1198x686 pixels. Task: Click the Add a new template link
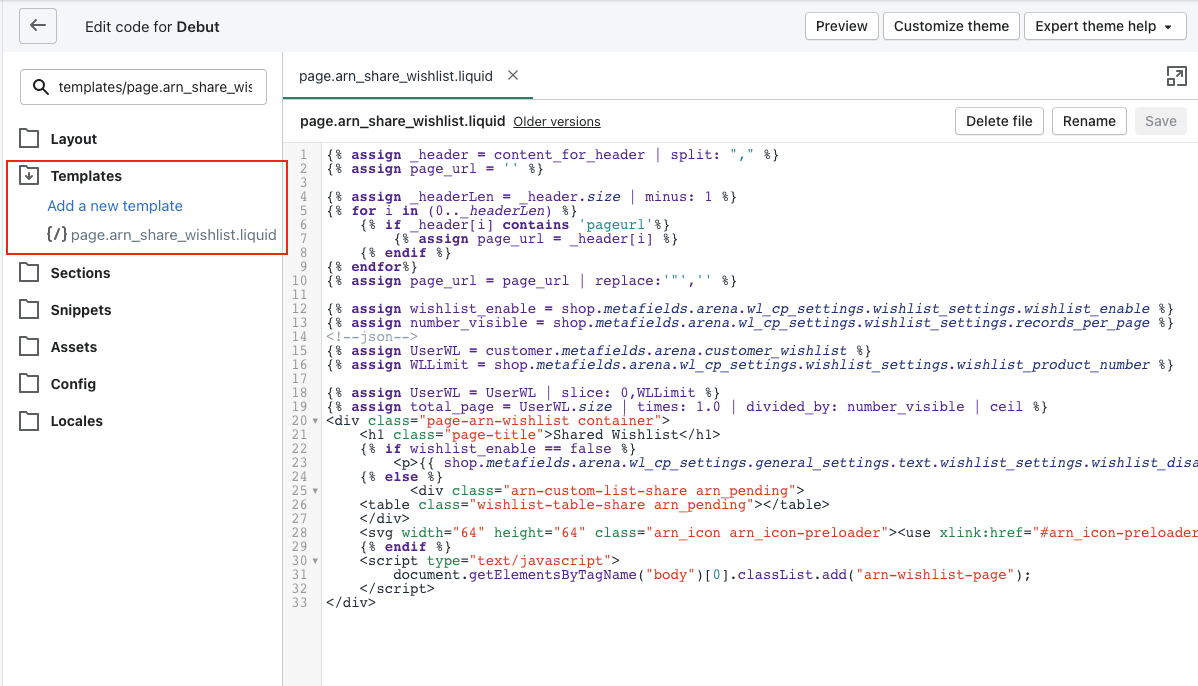tap(115, 205)
